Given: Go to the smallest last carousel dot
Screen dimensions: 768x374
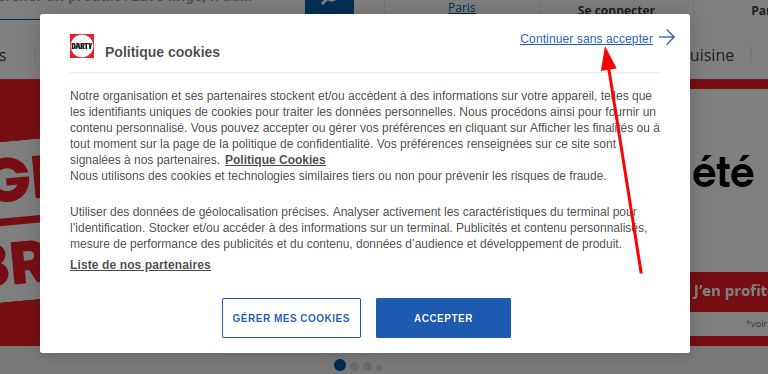Looking at the screenshot, I should pos(379,368).
